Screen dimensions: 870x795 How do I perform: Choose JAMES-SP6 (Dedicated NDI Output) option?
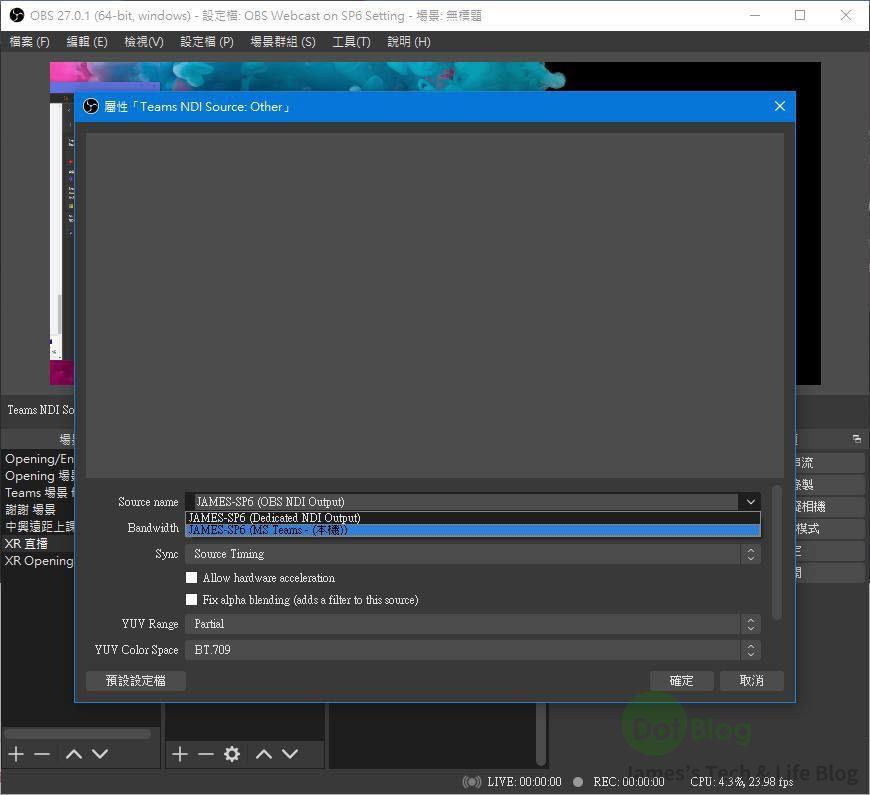[x=473, y=518]
